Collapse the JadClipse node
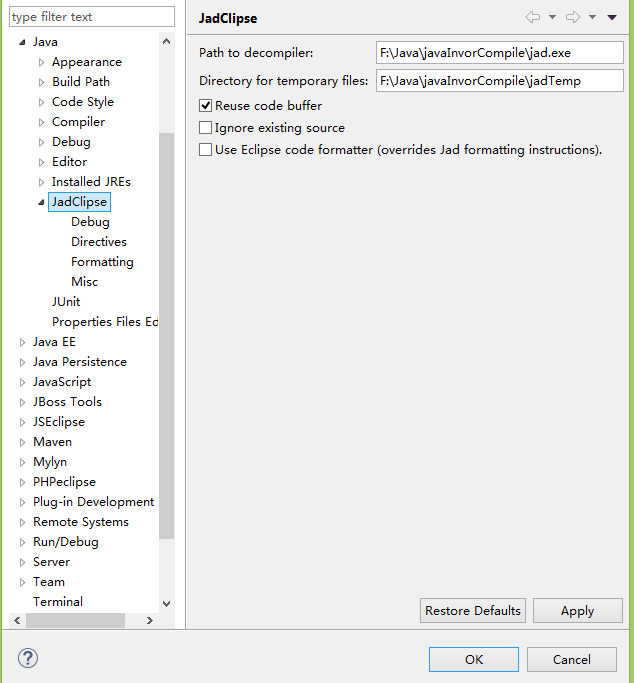Image resolution: width=634 pixels, height=683 pixels. pos(41,202)
